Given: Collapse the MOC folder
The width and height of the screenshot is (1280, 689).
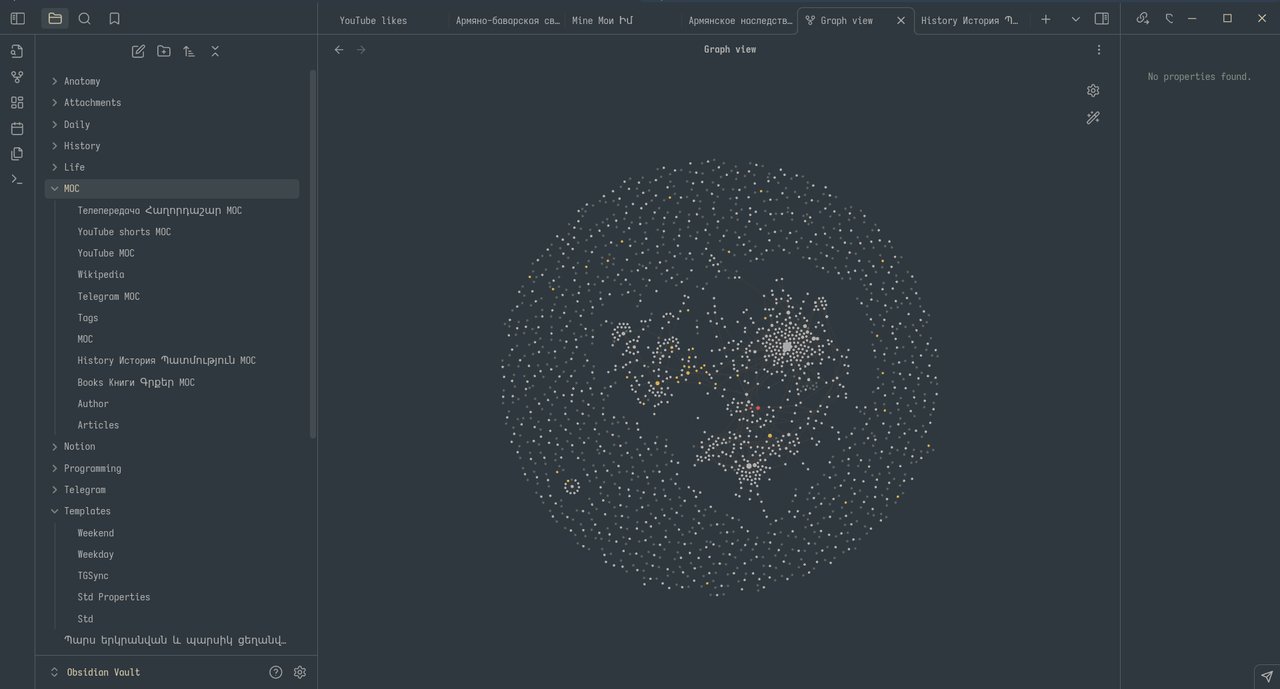Looking at the screenshot, I should tap(172, 189).
